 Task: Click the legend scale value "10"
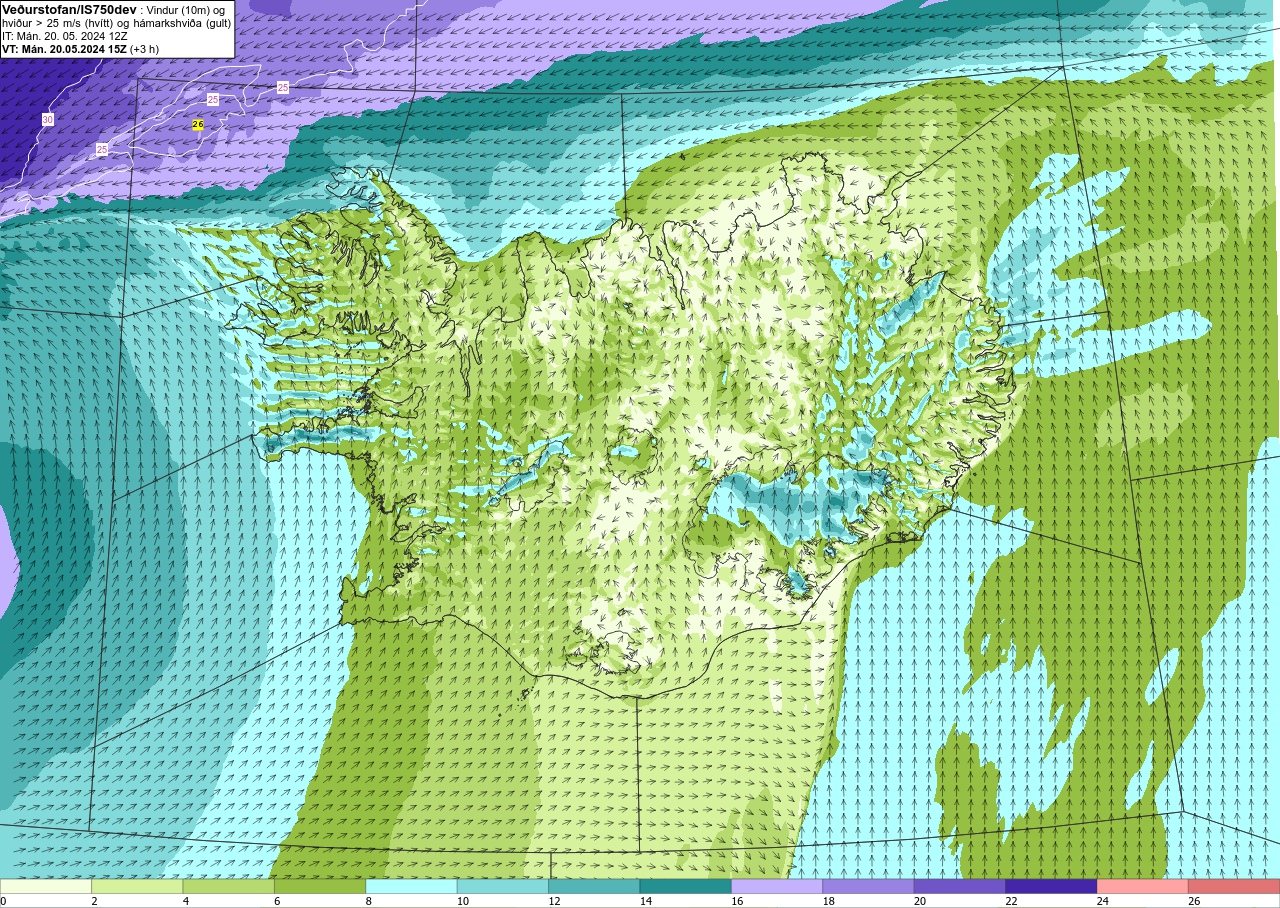click(462, 901)
